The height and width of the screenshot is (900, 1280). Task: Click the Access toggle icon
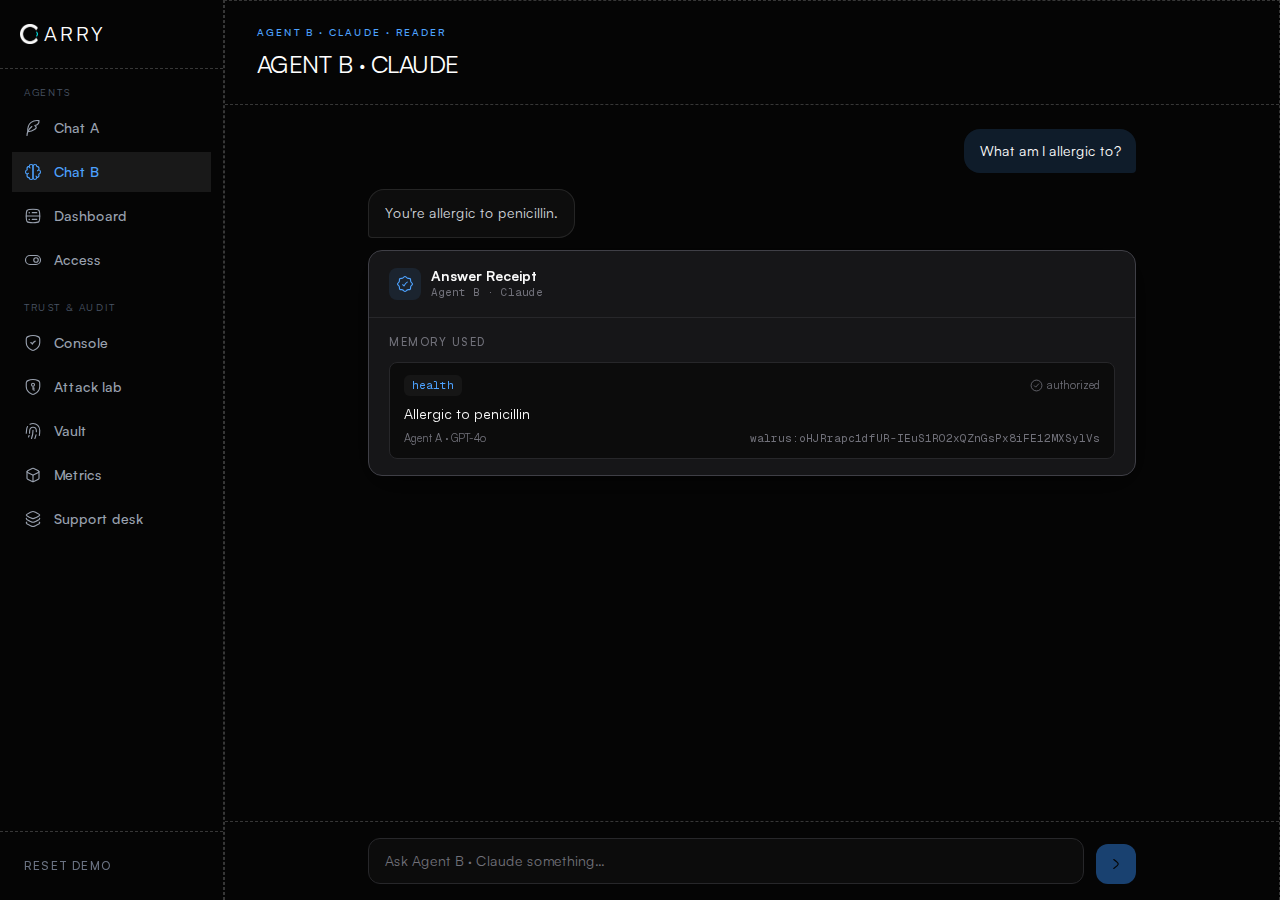[33, 260]
